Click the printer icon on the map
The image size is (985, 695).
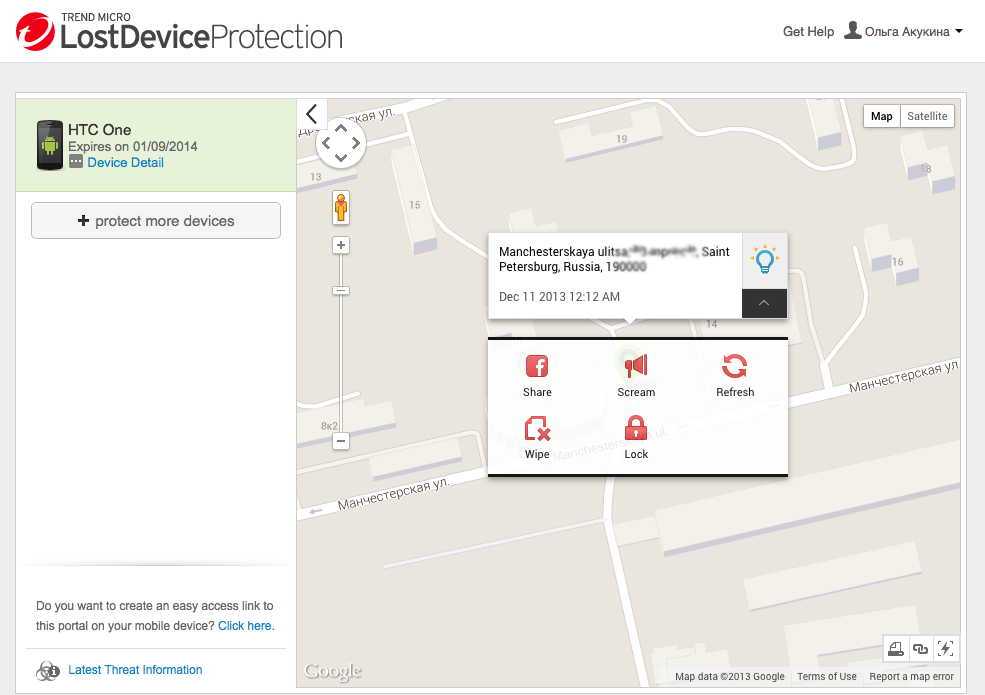(x=896, y=649)
